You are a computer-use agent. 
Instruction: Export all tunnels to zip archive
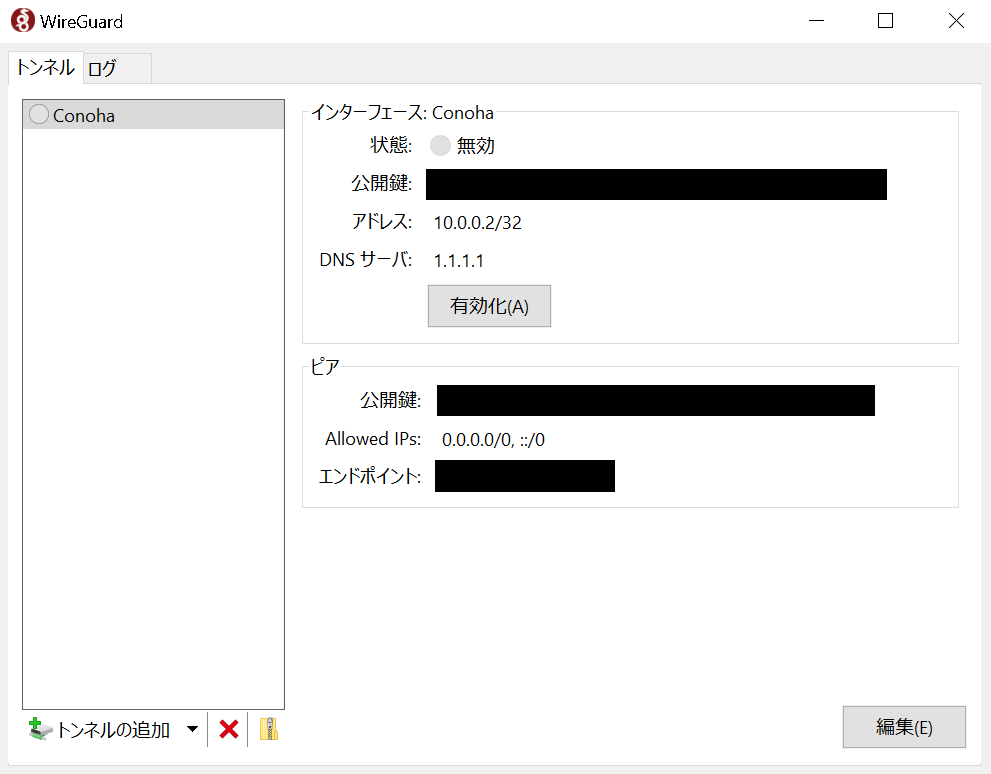pyautogui.click(x=269, y=729)
